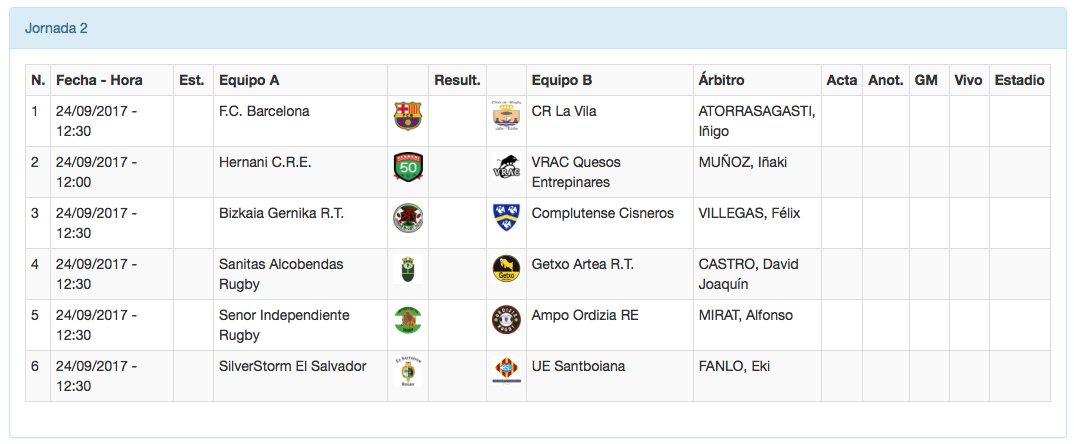Screen dimensions: 1074x444
Task: Click the VRAC Quesos Entrepinares bull logo
Action: tap(506, 167)
